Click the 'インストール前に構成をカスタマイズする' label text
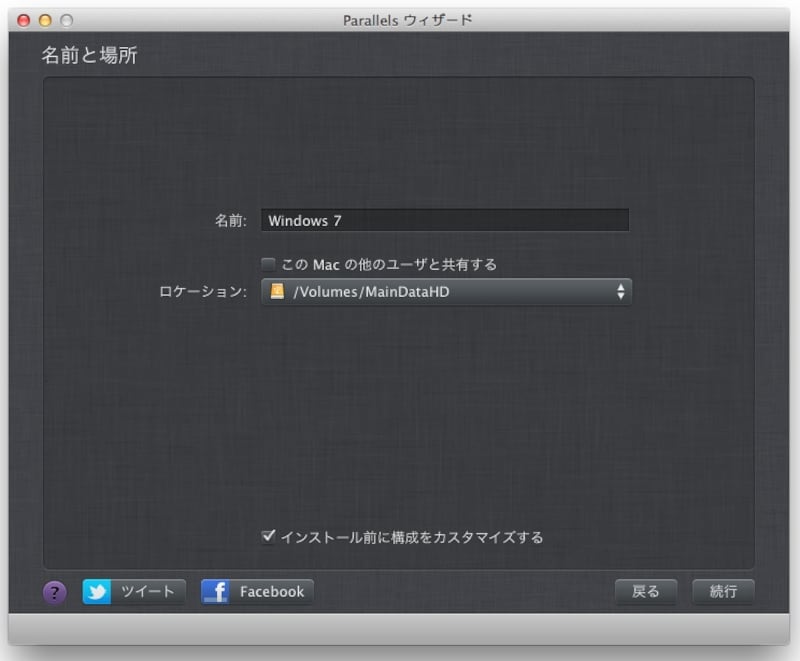Screen dimensions: 800x661 (x=412, y=538)
